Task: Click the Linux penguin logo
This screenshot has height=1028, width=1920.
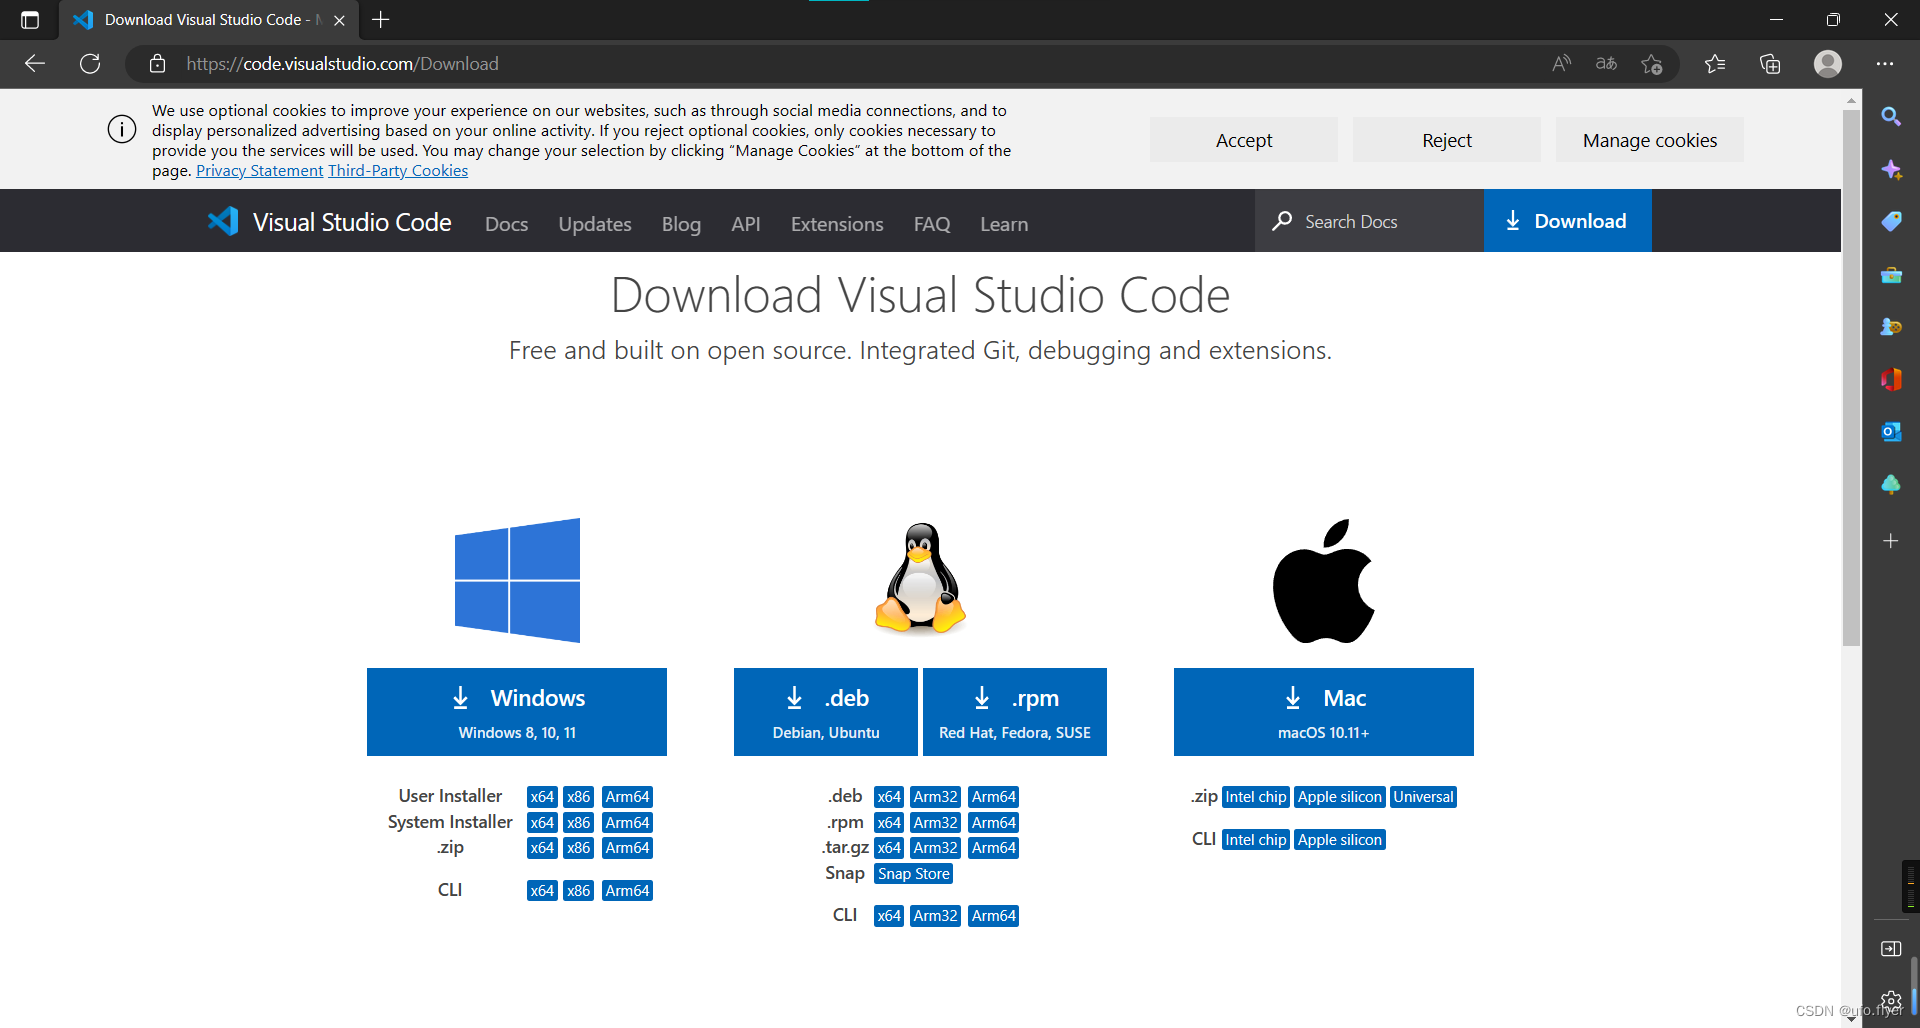Action: coord(920,578)
